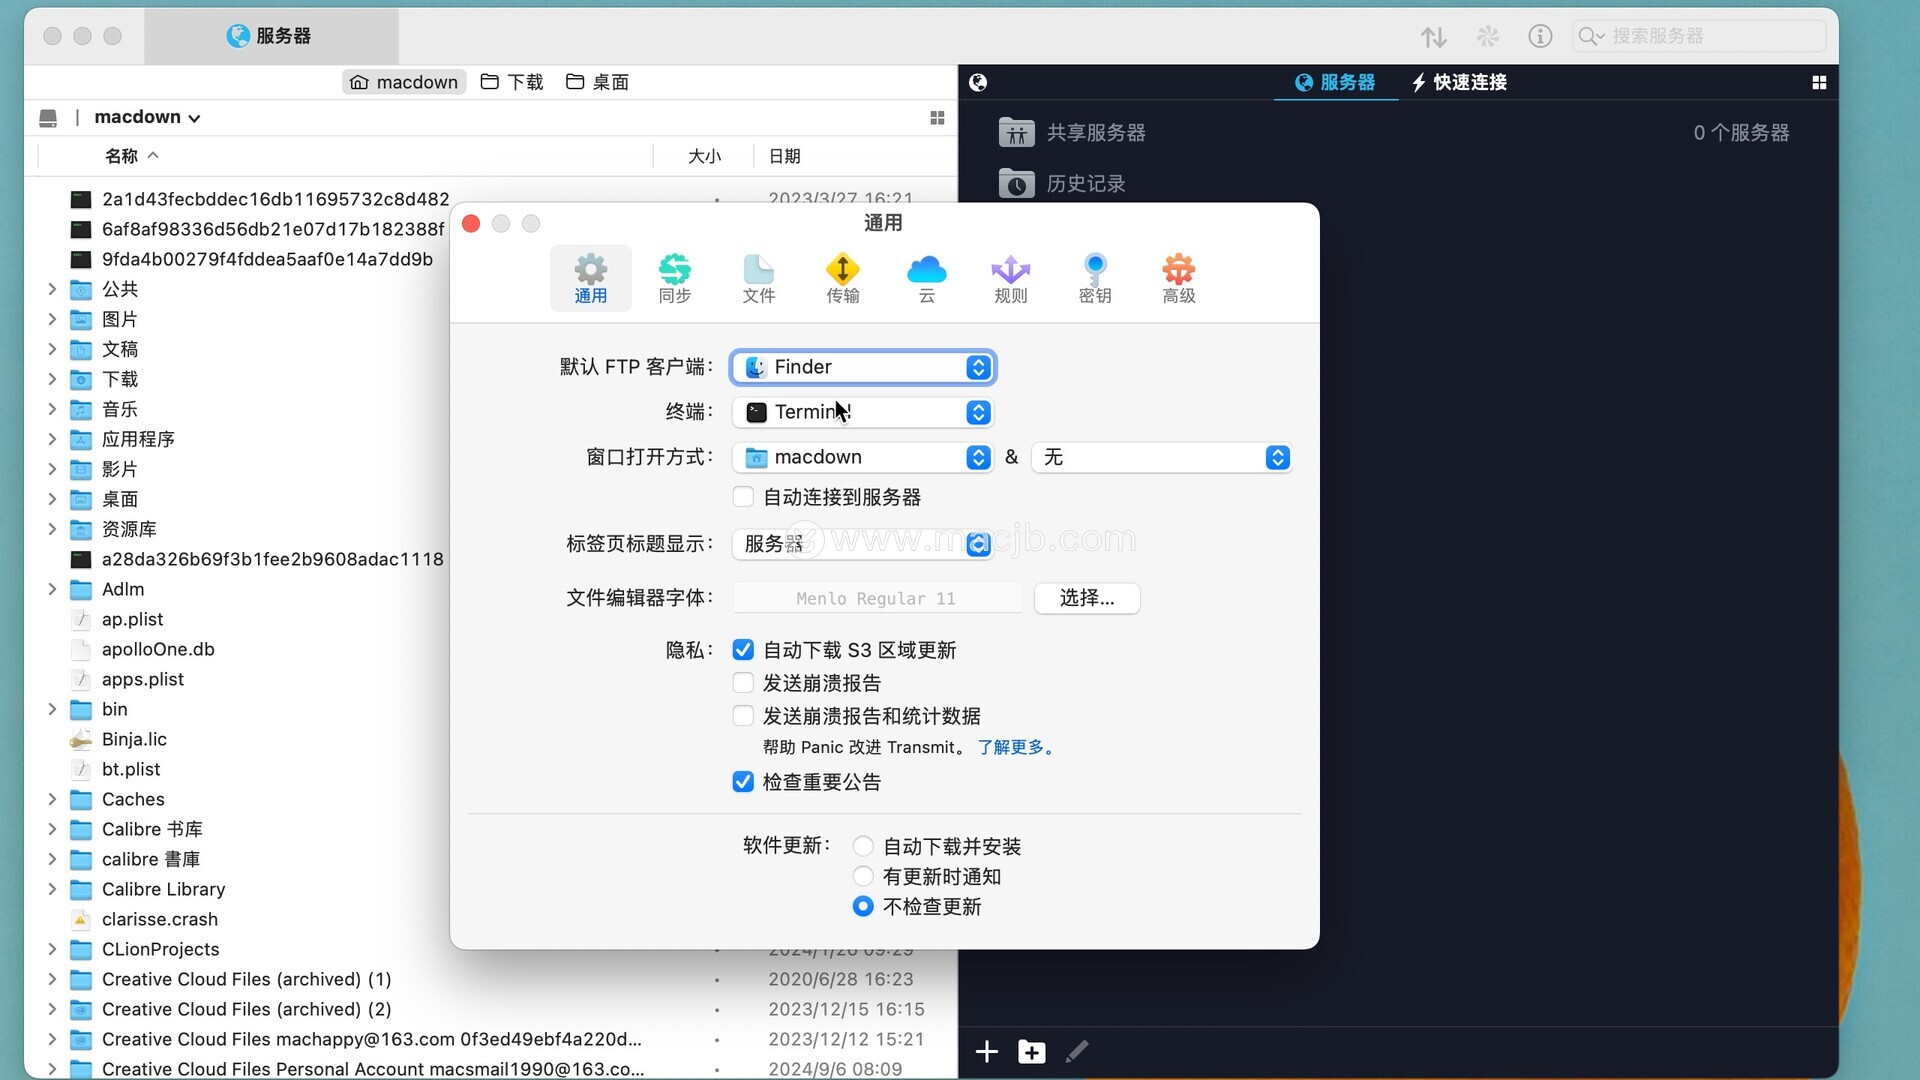Image resolution: width=1920 pixels, height=1080 pixels.
Task: Open the 历史记录 folder
Action: coord(1062,183)
